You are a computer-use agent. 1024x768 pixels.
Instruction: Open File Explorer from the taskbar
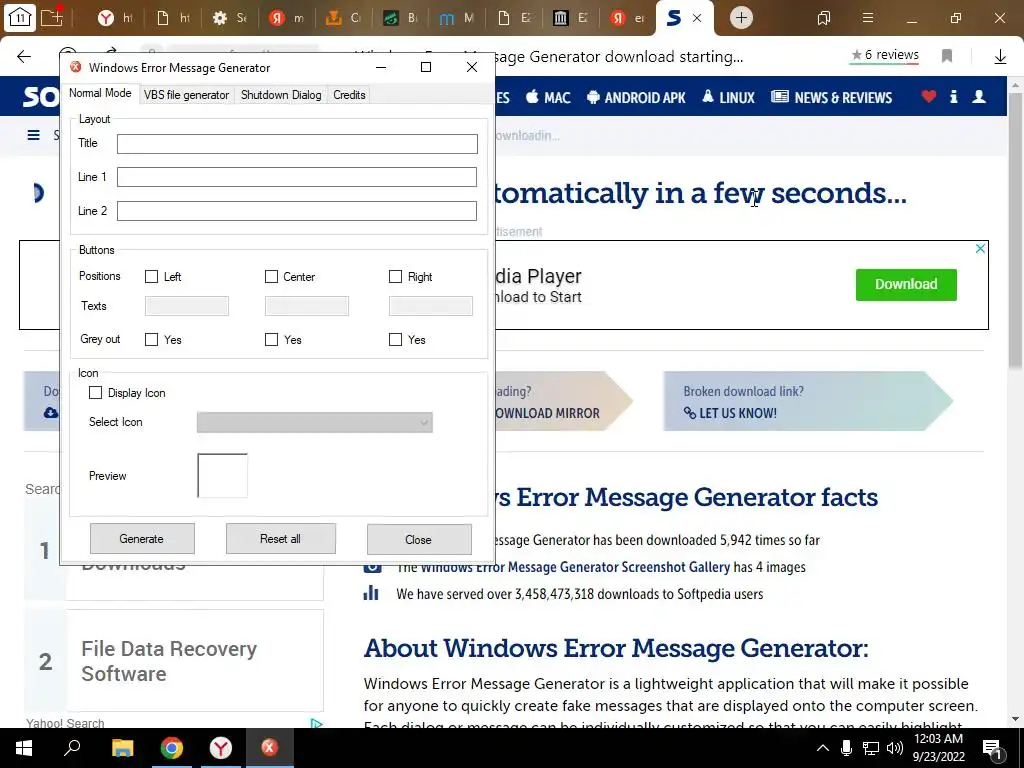122,748
